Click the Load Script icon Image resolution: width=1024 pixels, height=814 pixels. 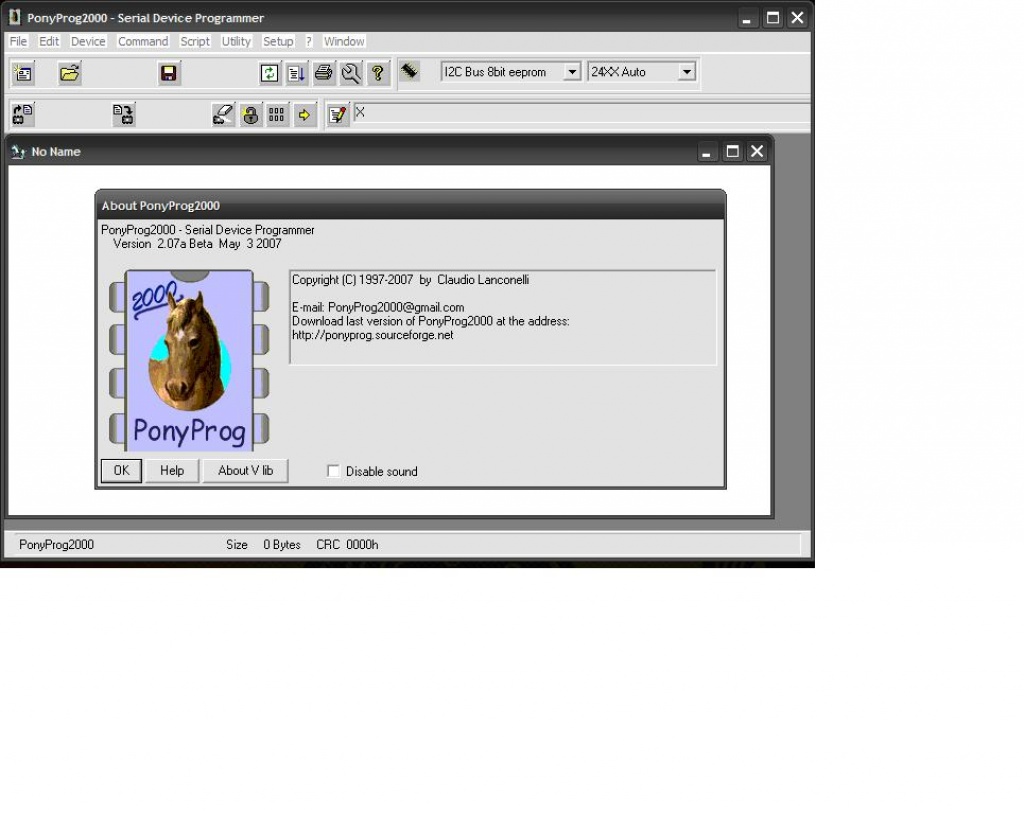pos(296,73)
